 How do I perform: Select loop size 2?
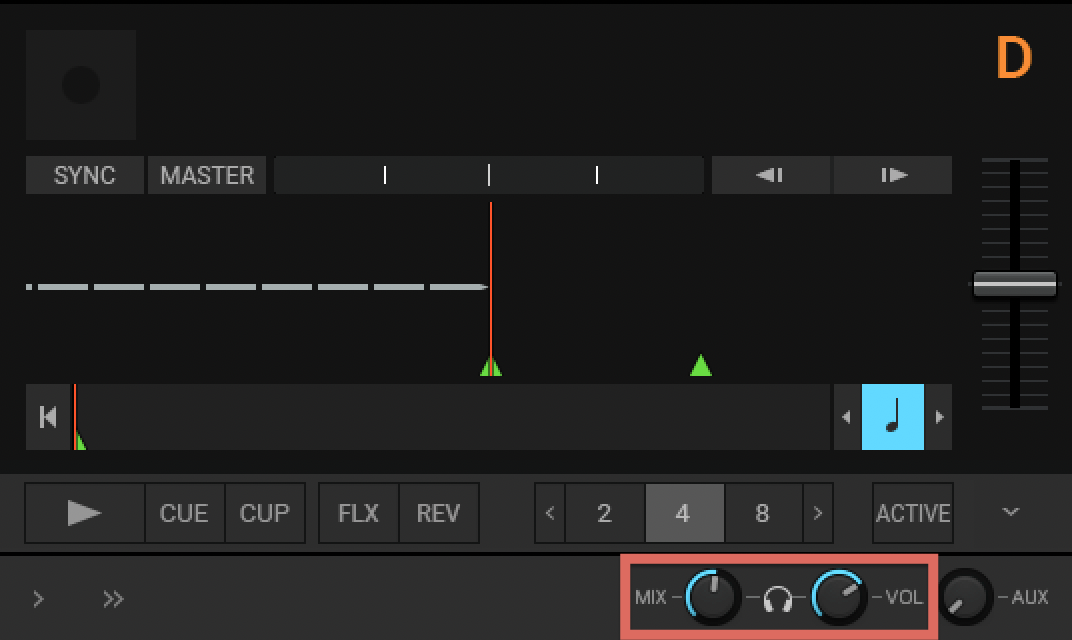(604, 513)
